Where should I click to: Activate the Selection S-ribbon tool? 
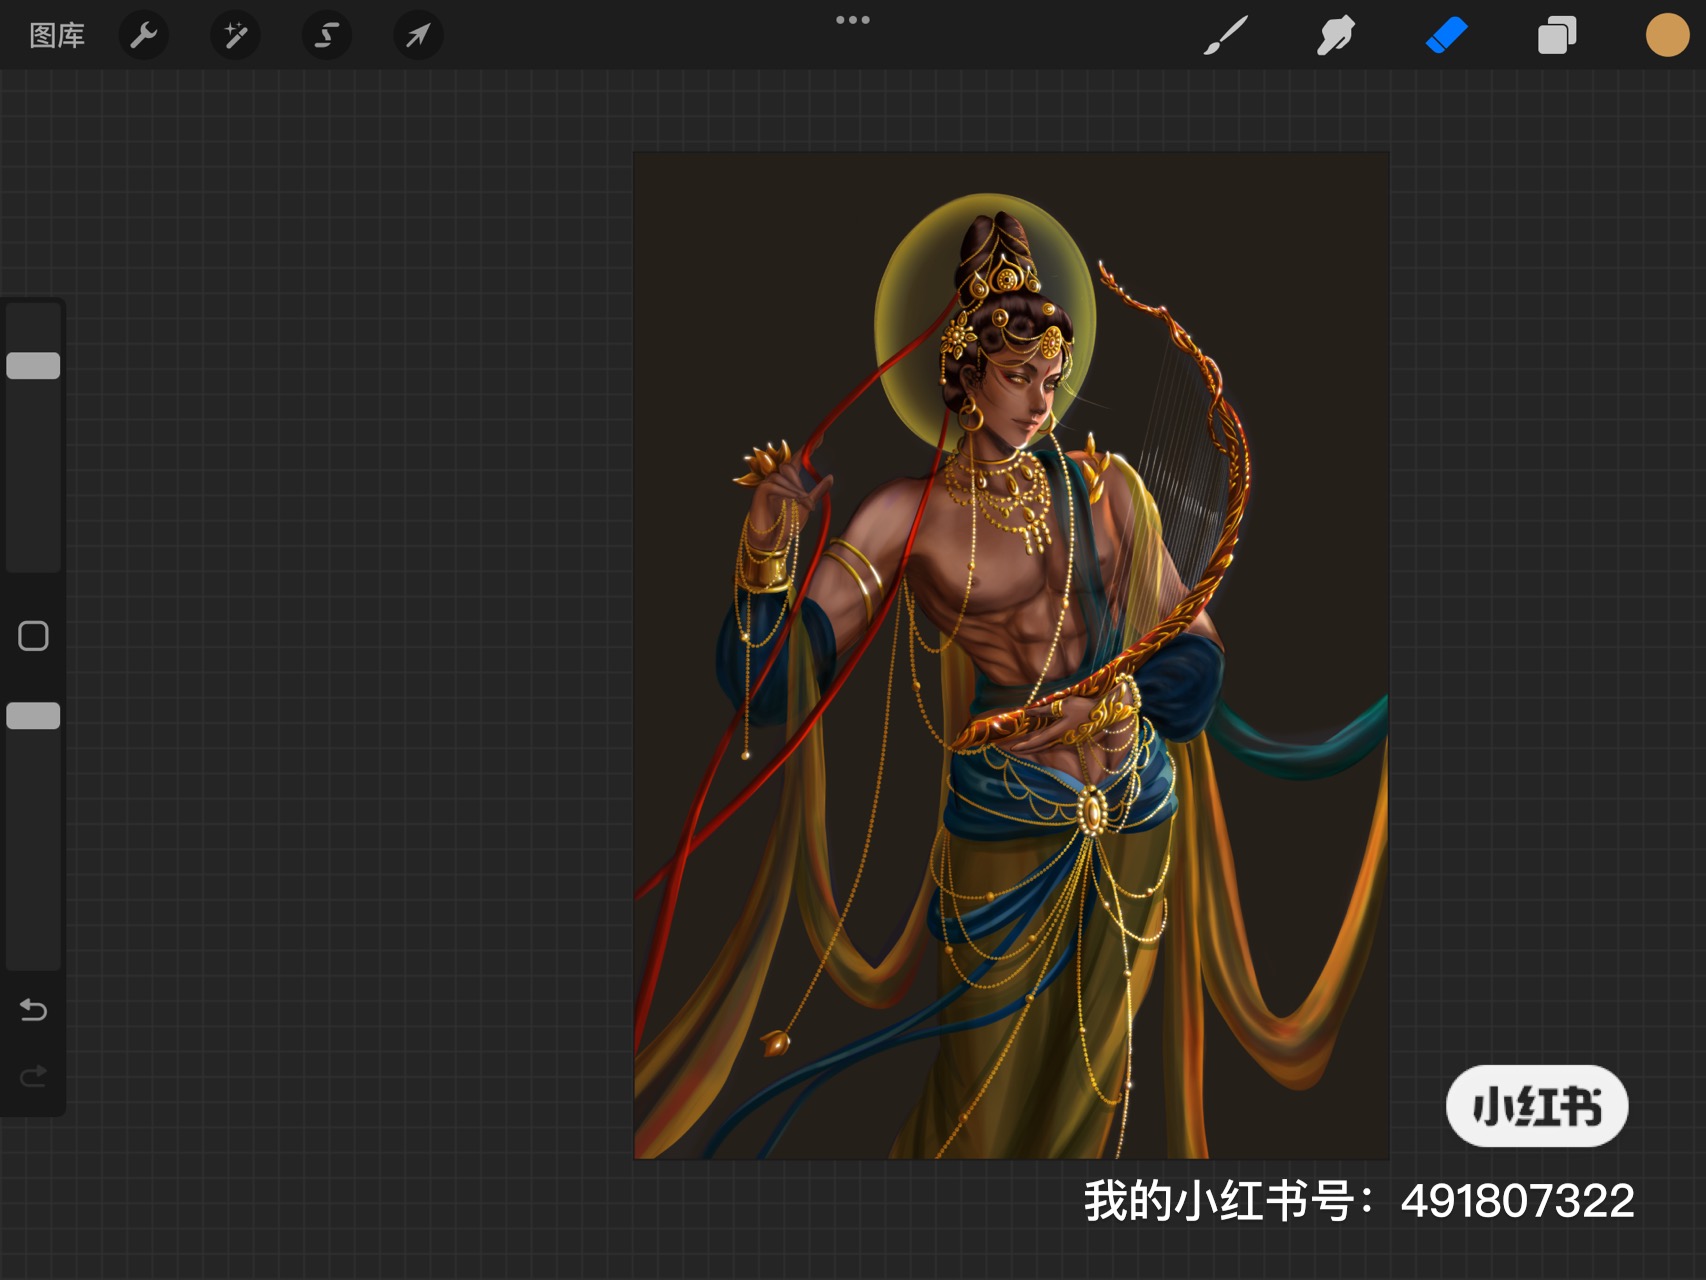click(x=327, y=36)
